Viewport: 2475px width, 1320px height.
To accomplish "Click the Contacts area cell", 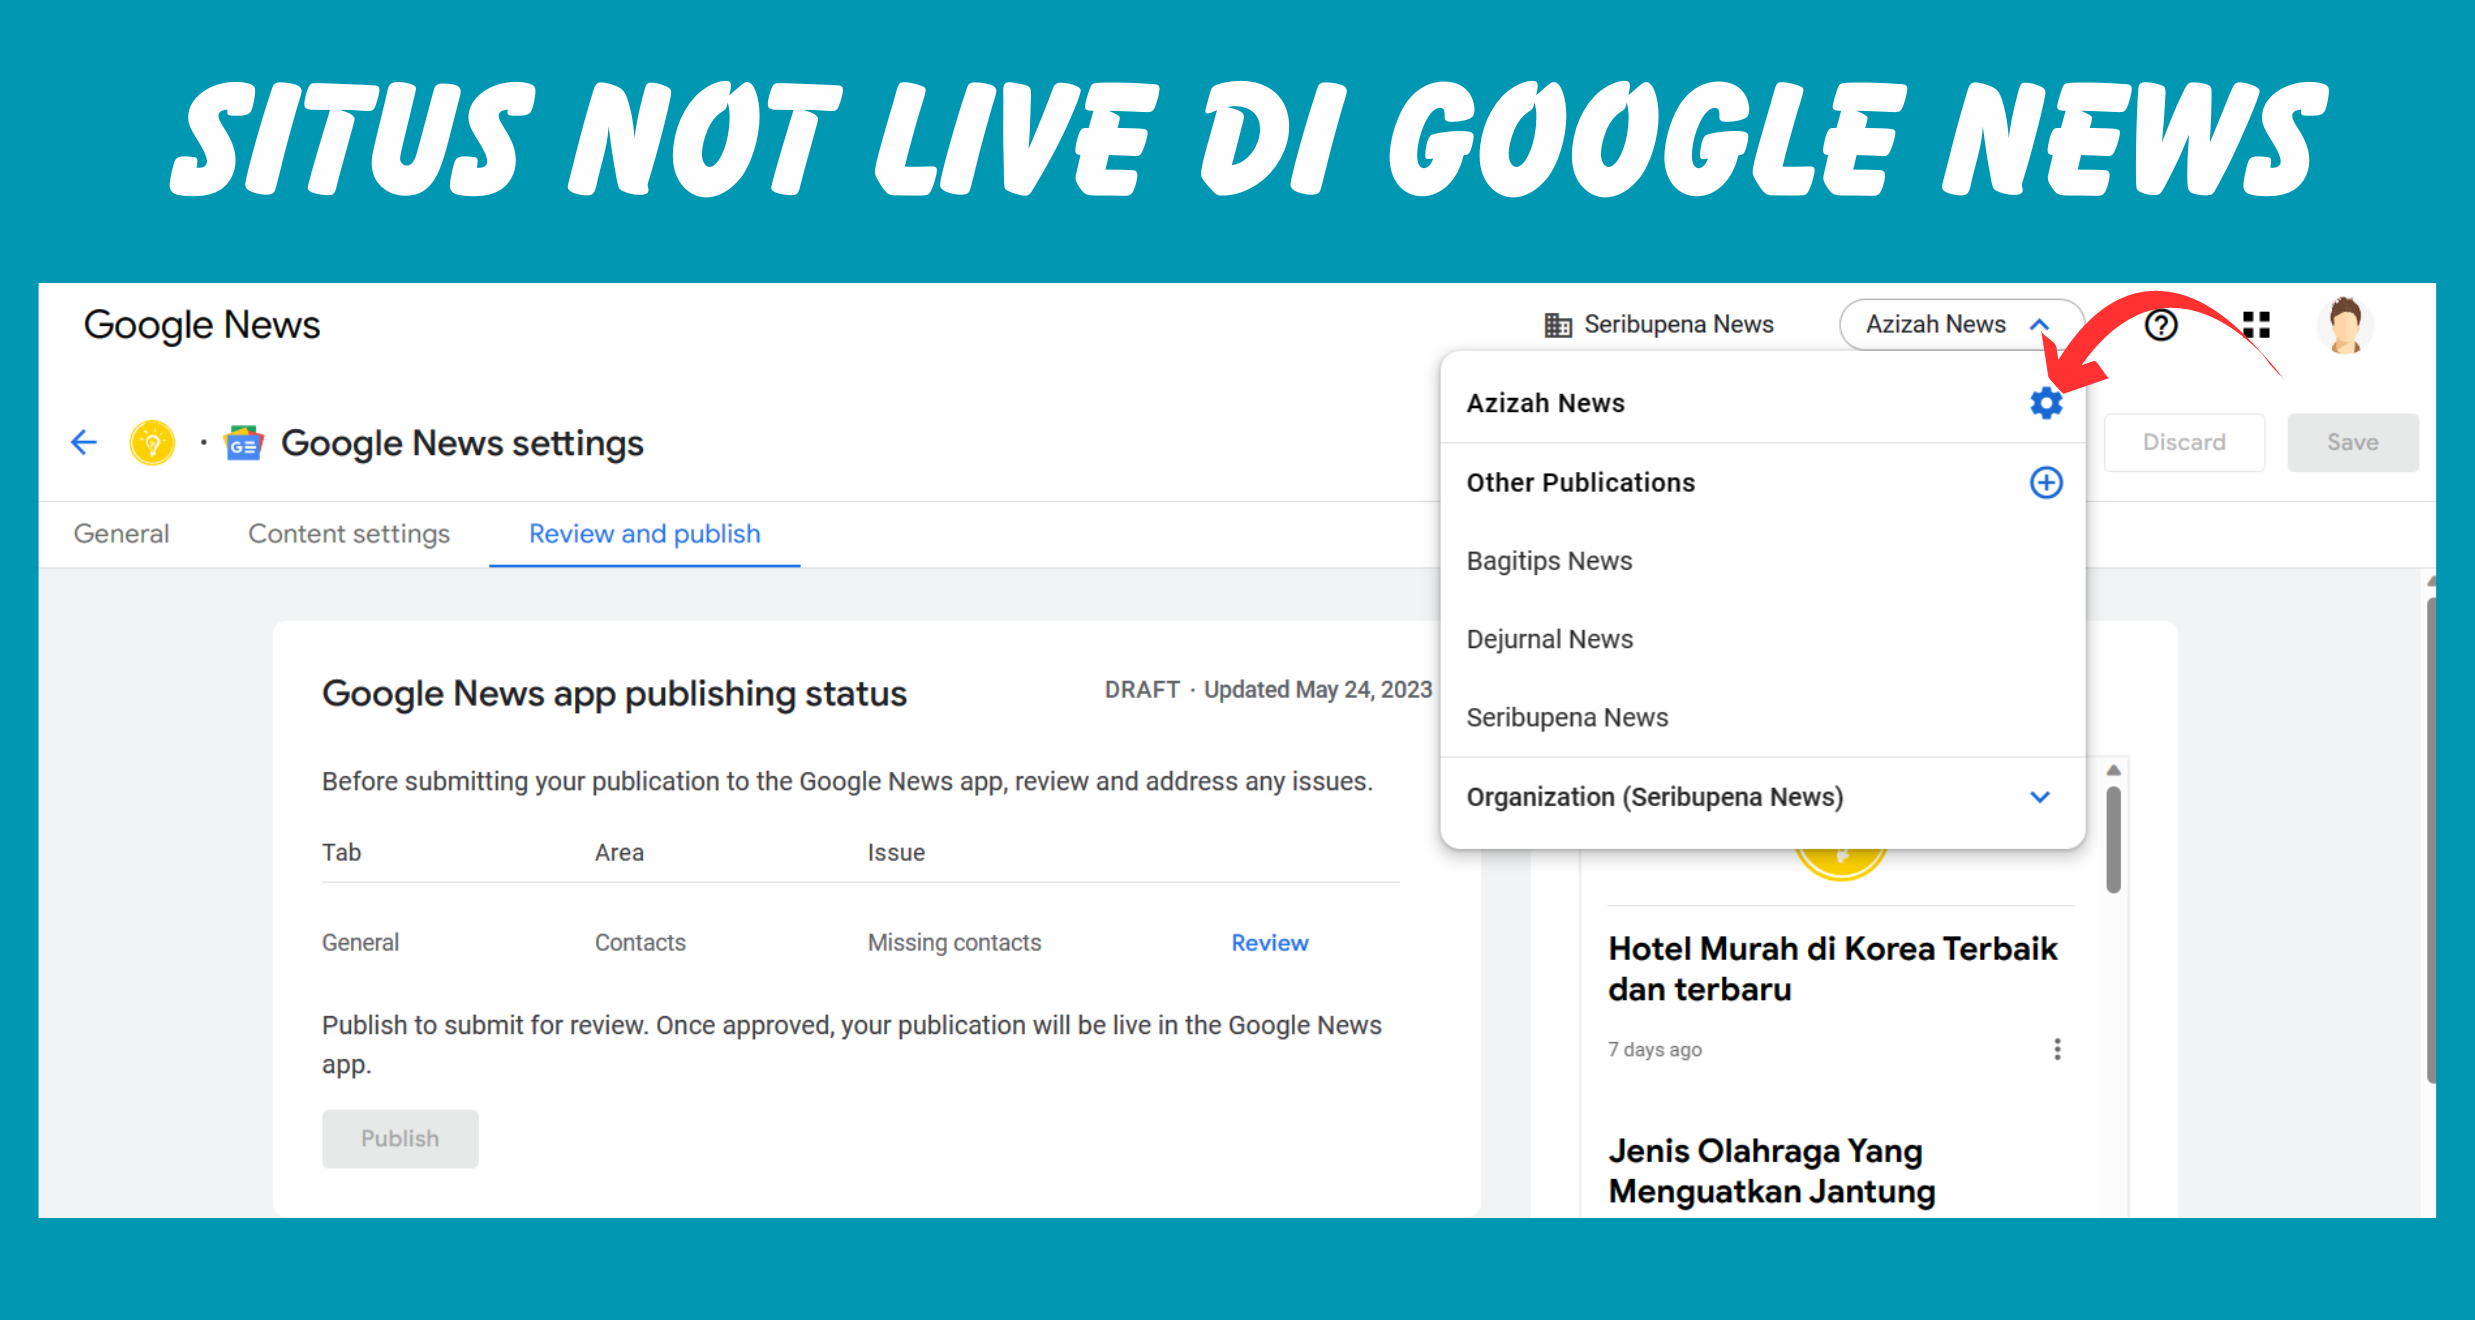I will pos(640,943).
